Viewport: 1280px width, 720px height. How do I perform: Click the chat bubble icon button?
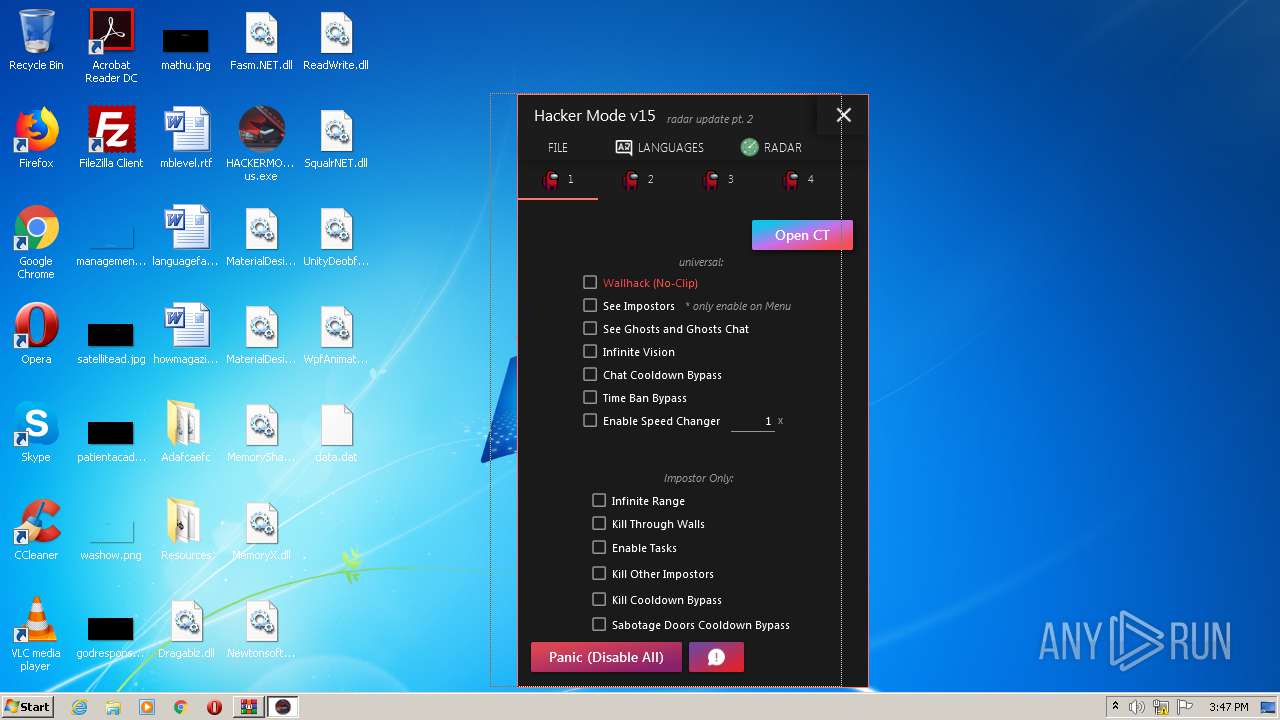pos(716,657)
